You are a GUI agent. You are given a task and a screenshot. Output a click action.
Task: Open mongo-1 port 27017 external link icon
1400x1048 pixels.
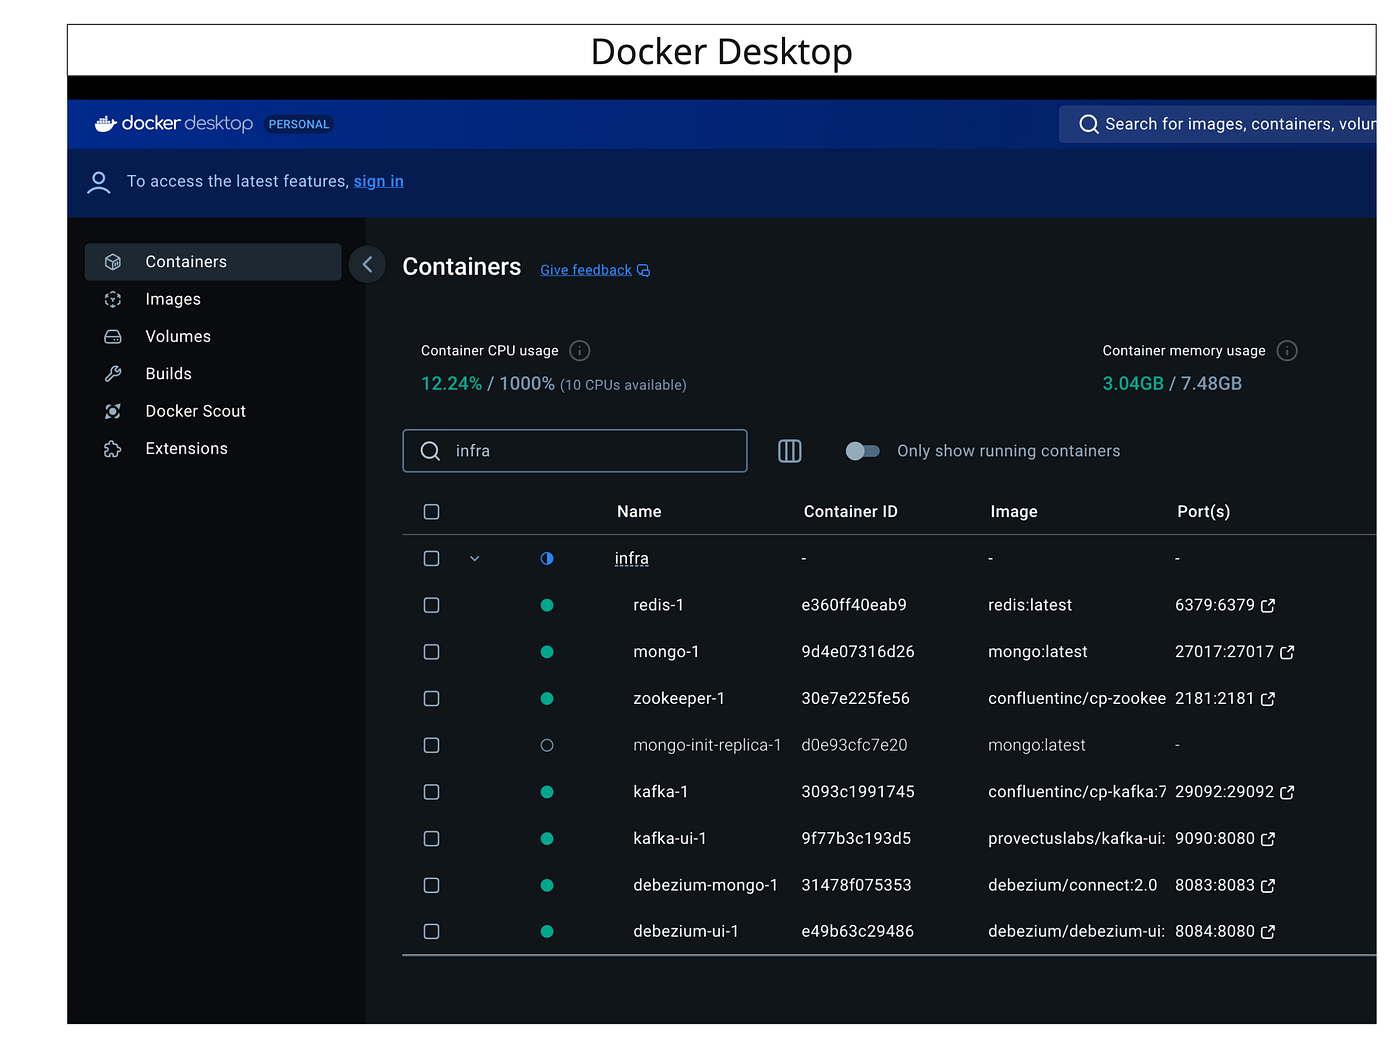(1287, 652)
